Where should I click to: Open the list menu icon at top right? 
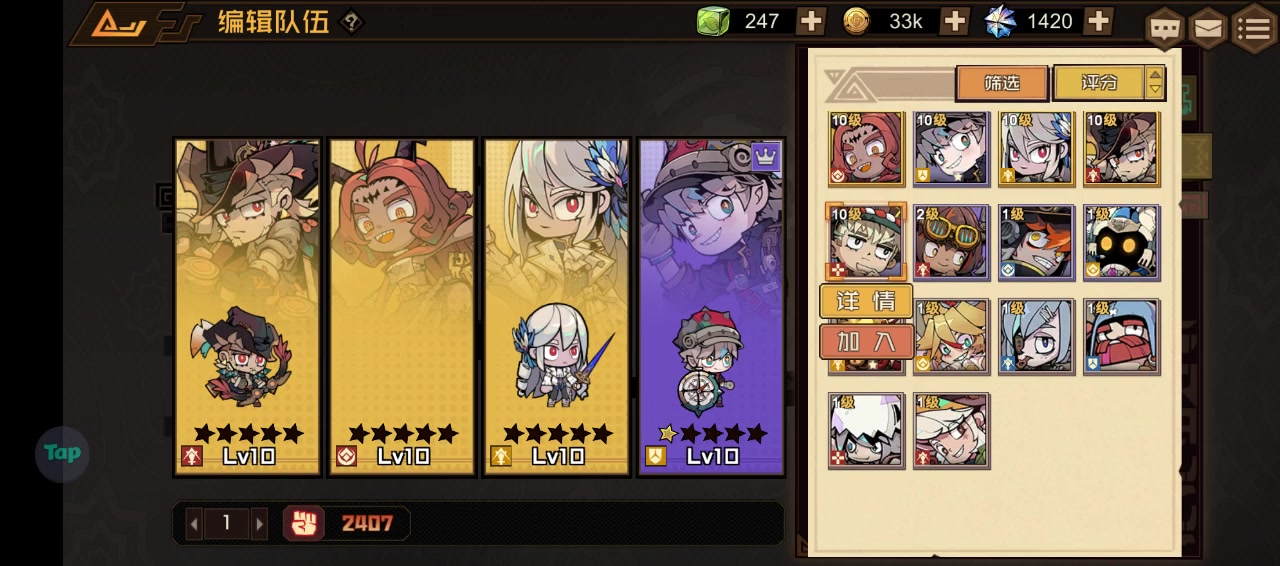tap(1254, 28)
